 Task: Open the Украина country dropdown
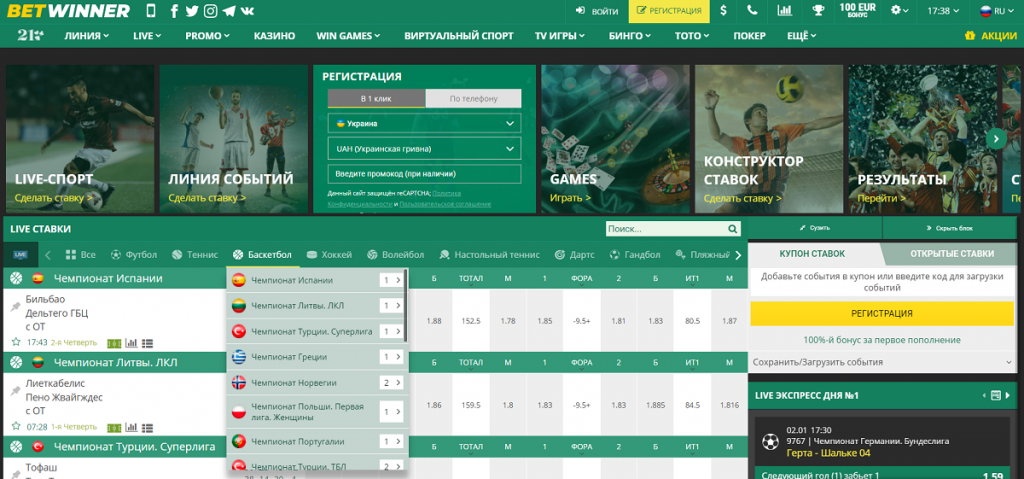coord(425,123)
